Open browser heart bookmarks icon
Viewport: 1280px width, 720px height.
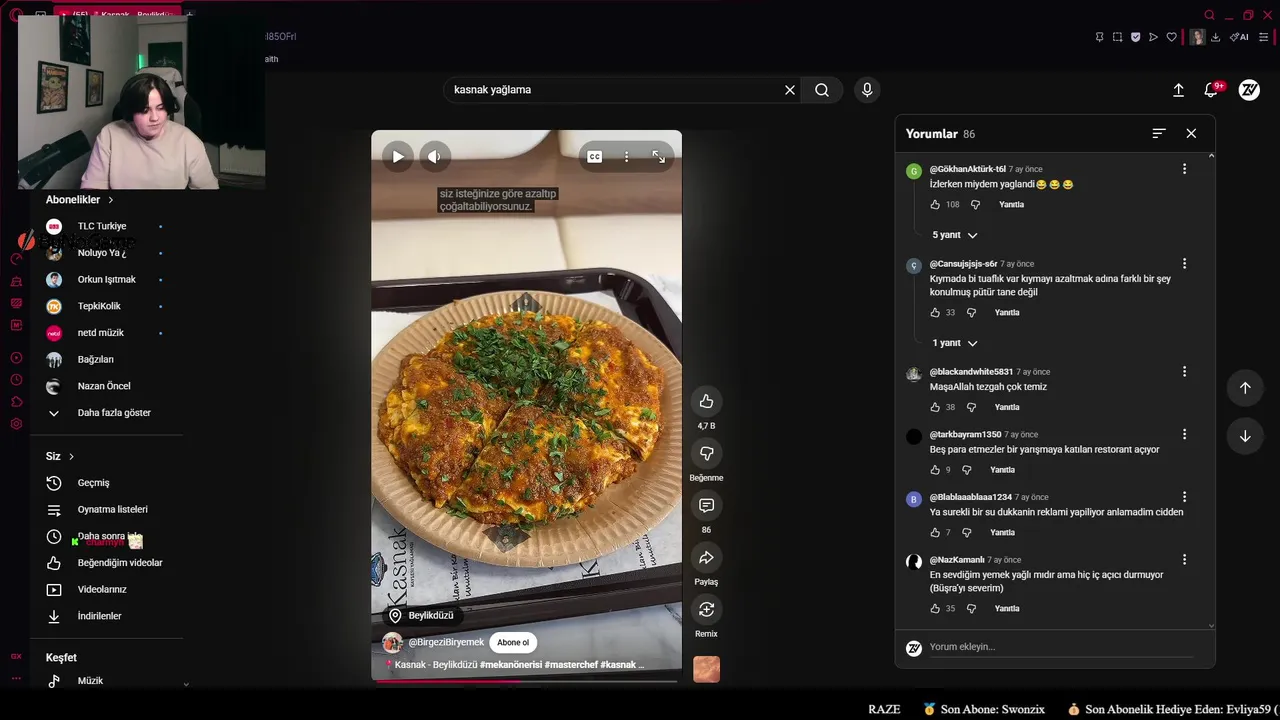click(1172, 37)
